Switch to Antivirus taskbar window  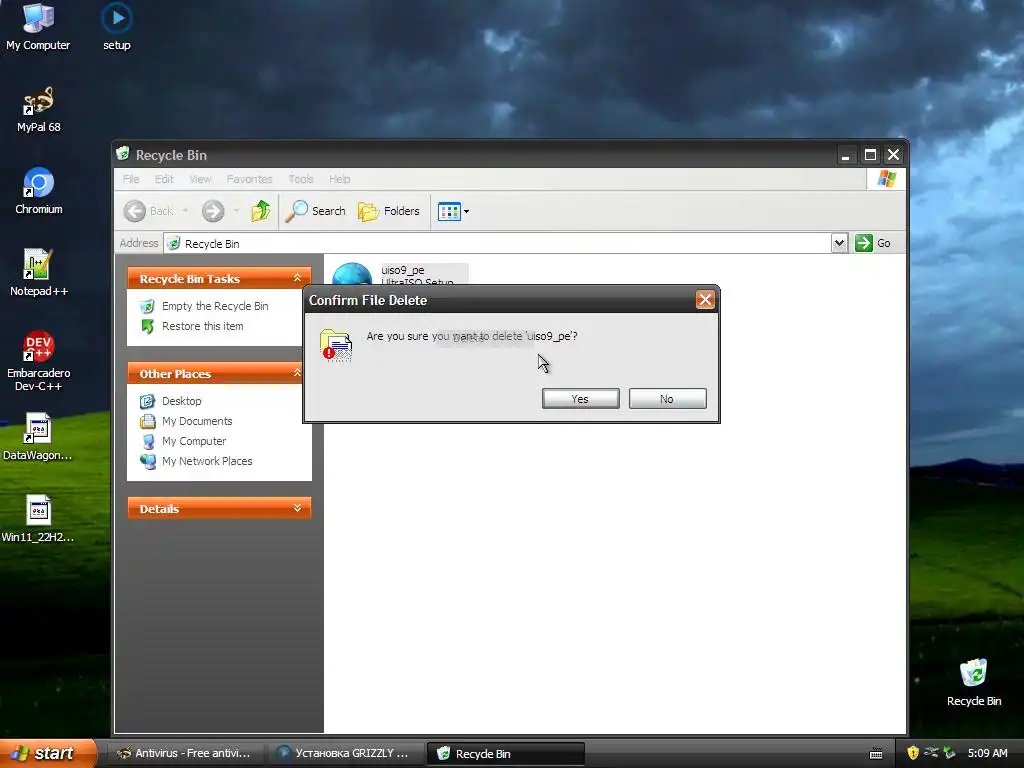click(x=184, y=753)
